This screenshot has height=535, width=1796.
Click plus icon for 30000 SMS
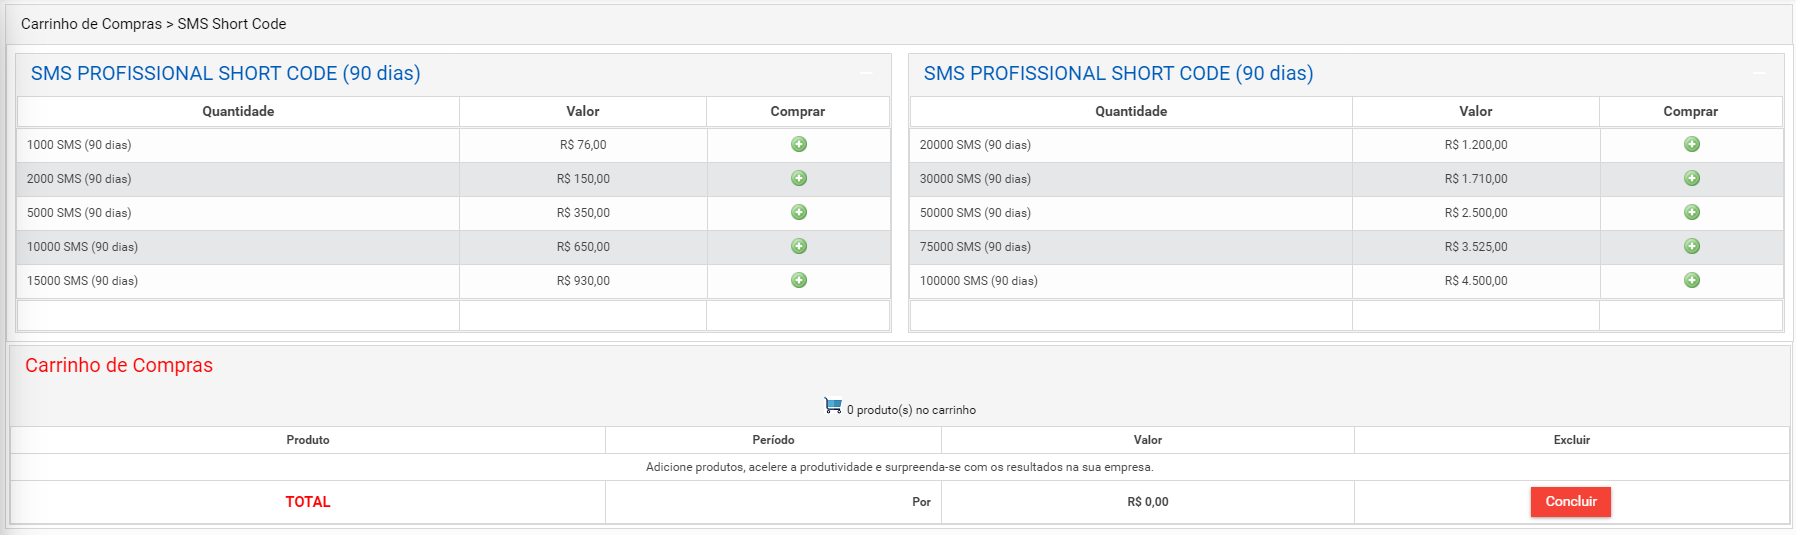point(1692,178)
